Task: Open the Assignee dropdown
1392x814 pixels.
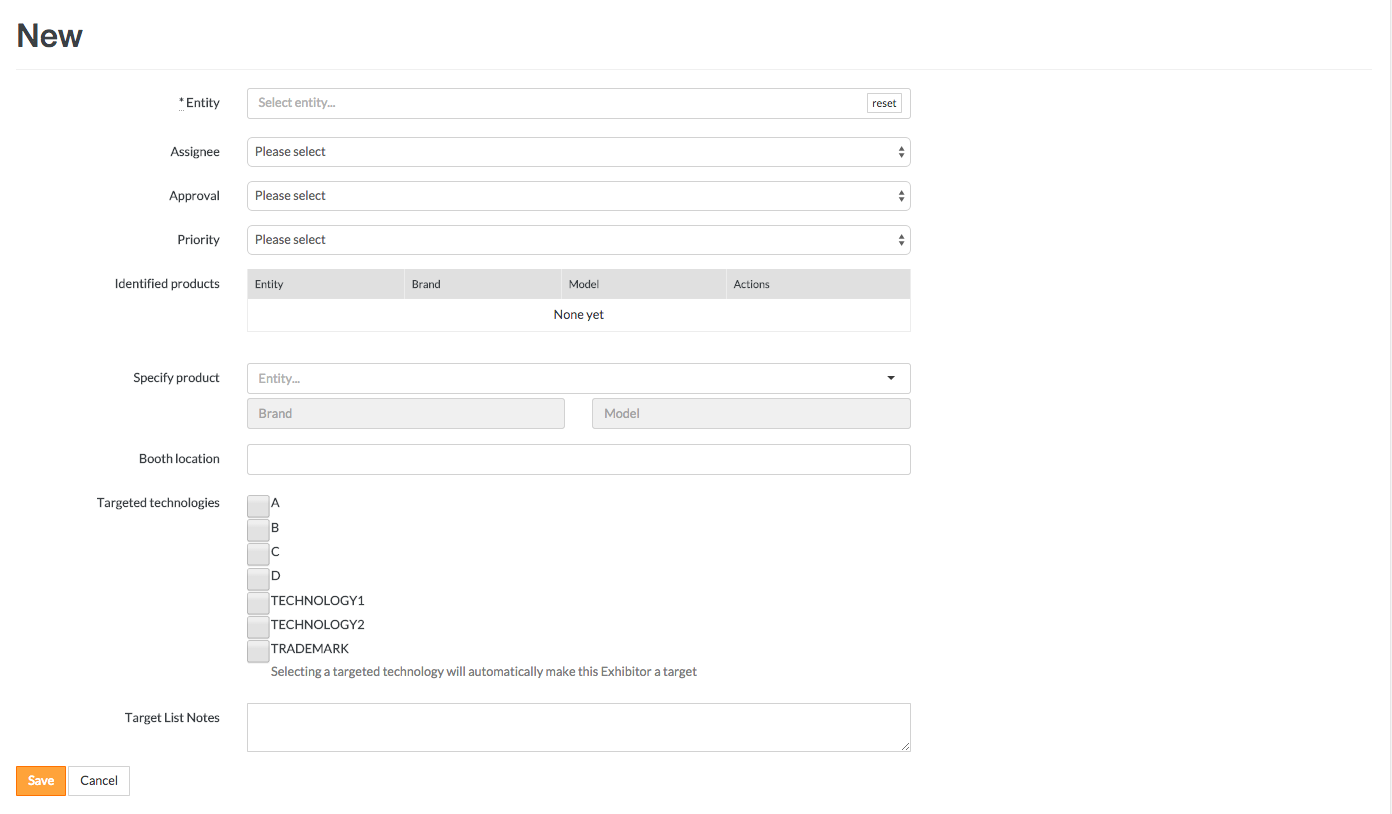Action: click(x=578, y=152)
